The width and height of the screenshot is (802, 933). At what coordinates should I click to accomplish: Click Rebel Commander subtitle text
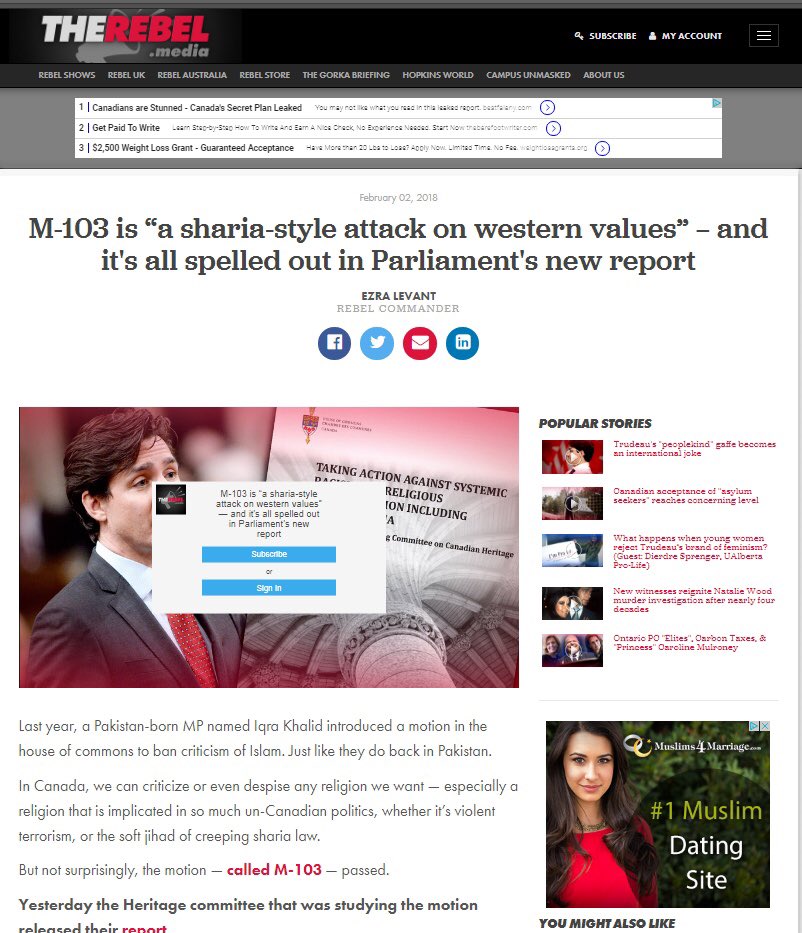point(399,309)
